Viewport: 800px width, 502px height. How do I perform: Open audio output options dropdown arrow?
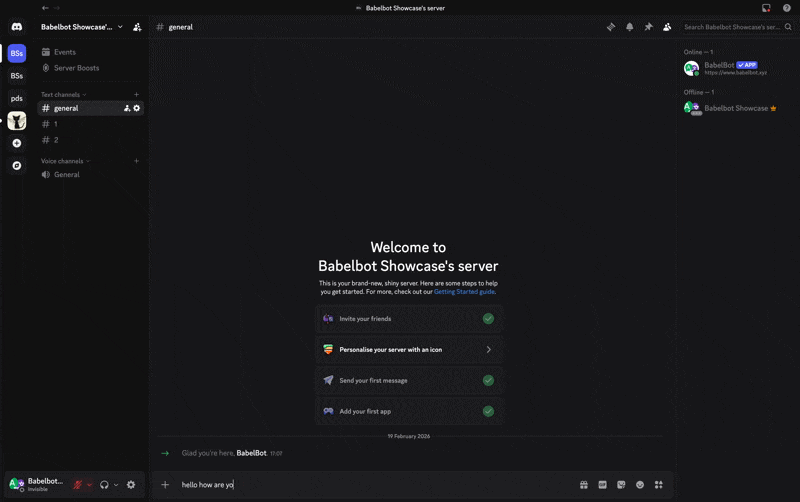click(x=116, y=485)
